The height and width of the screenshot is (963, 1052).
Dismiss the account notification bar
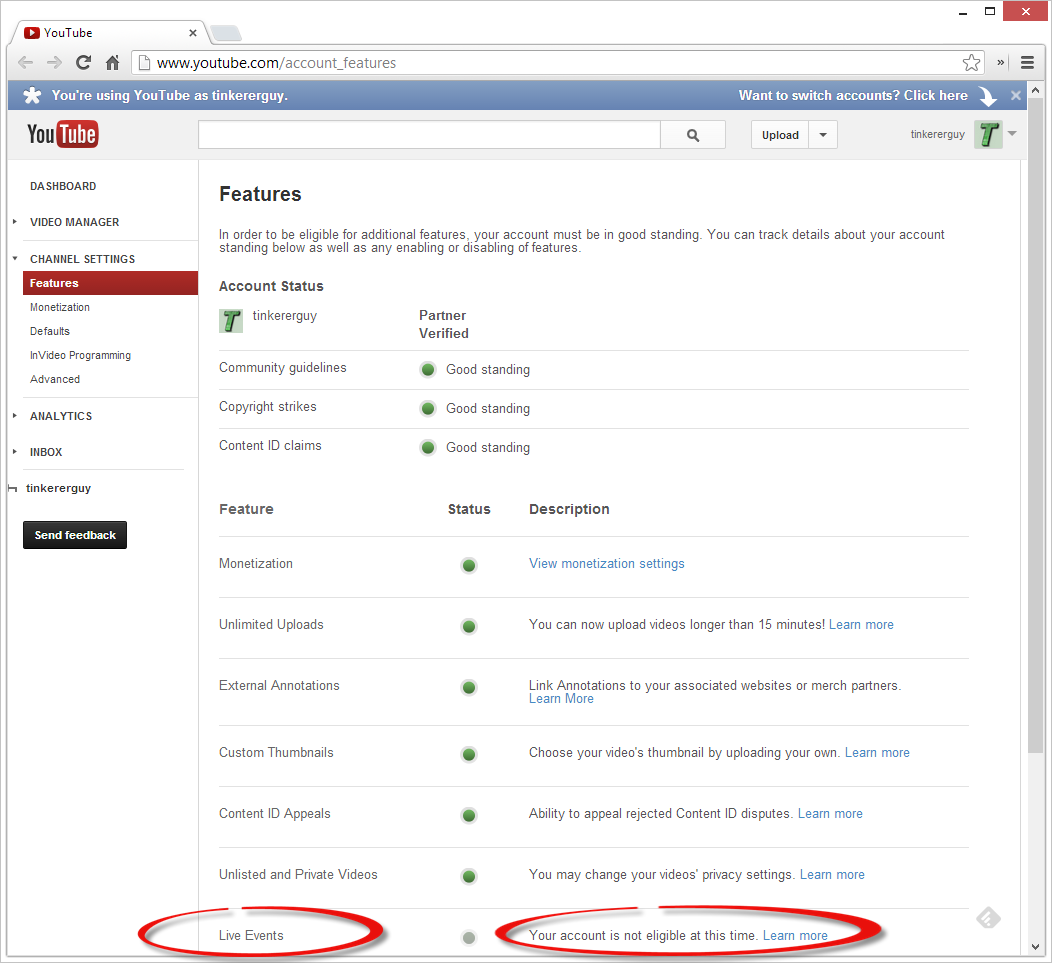(1016, 95)
